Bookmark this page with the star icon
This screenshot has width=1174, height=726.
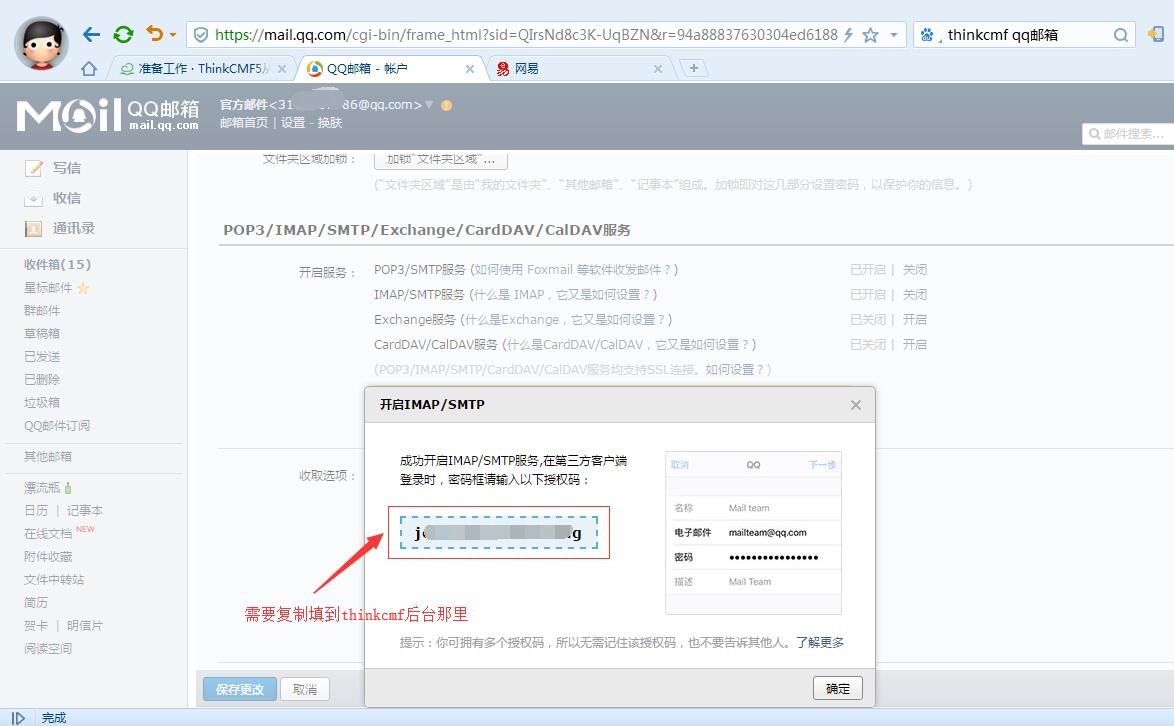click(870, 34)
